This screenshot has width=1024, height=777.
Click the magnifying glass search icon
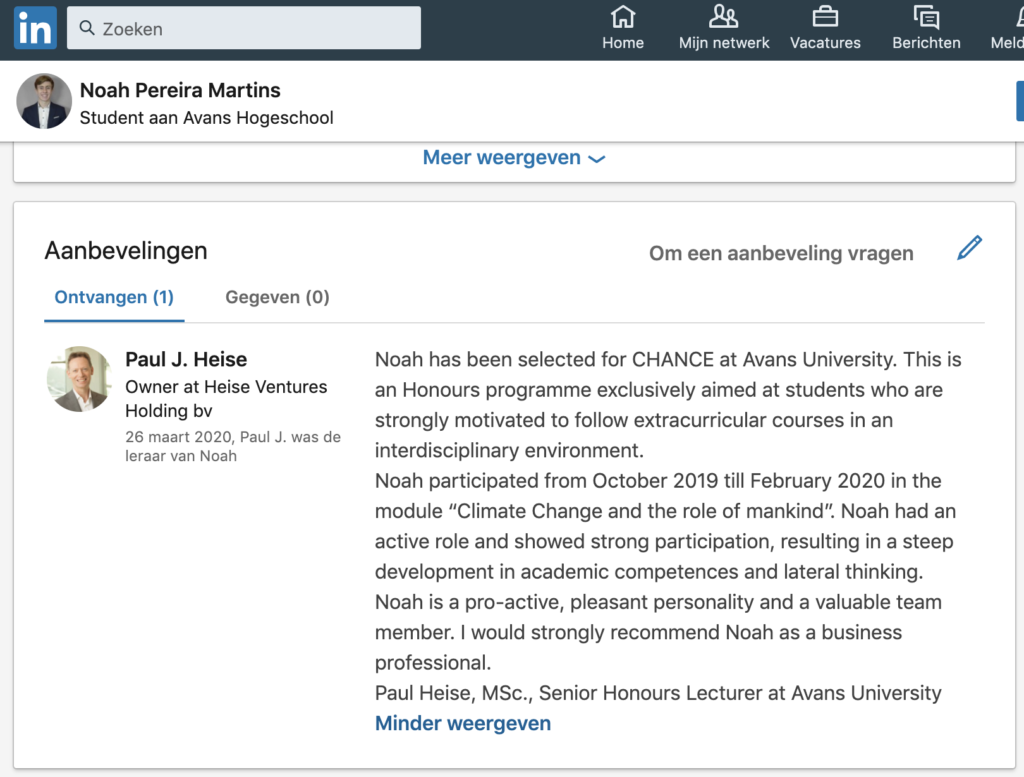87,28
